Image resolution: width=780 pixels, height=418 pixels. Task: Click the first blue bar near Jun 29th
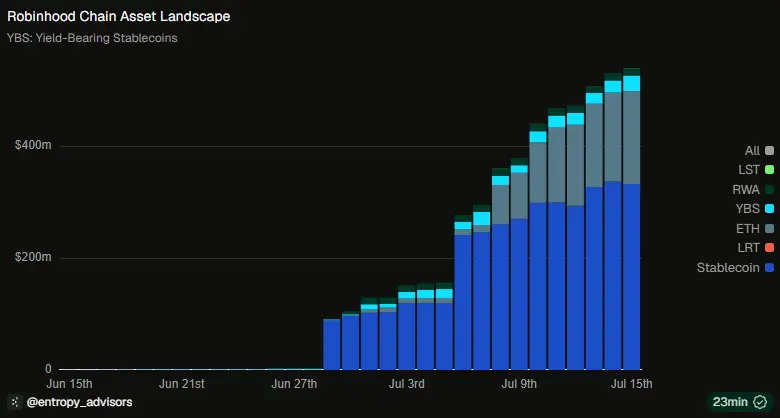click(332, 344)
